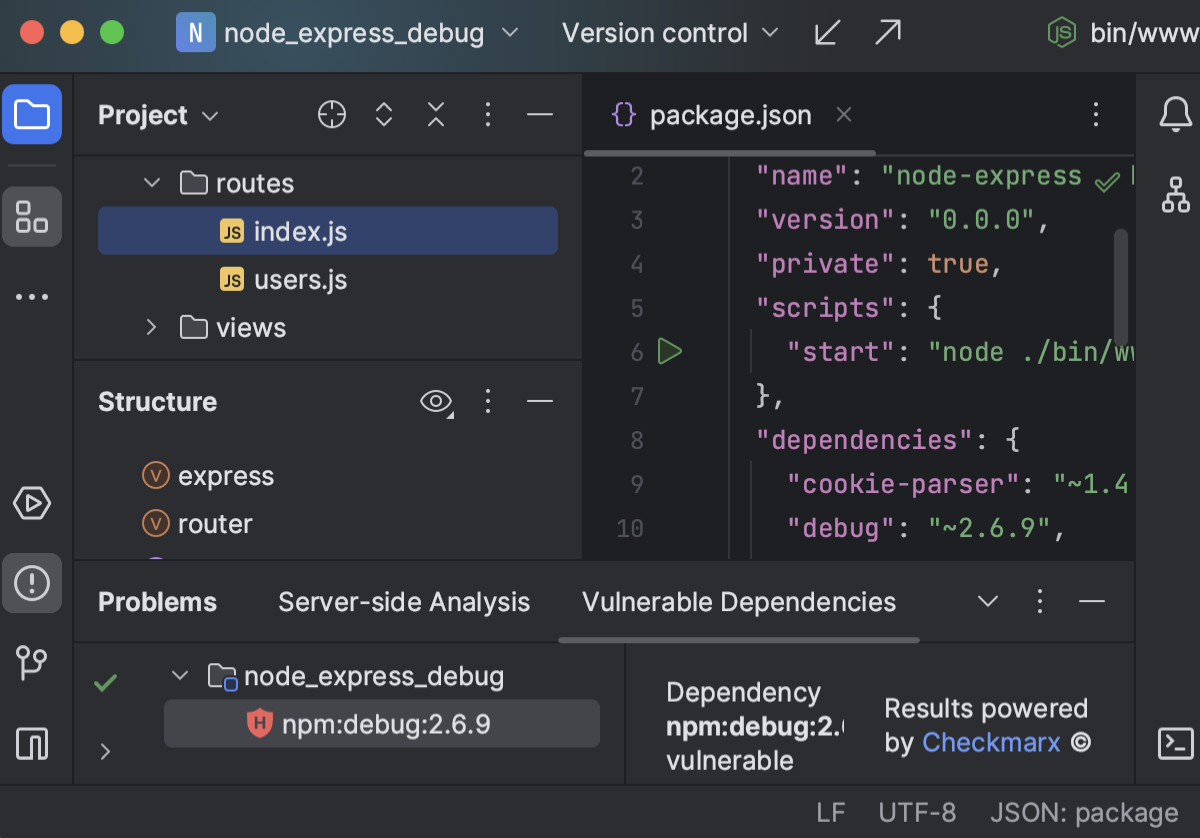Viewport: 1200px width, 838px height.
Task: Click the Structure tool window icon in sidebar
Action: click(x=32, y=216)
